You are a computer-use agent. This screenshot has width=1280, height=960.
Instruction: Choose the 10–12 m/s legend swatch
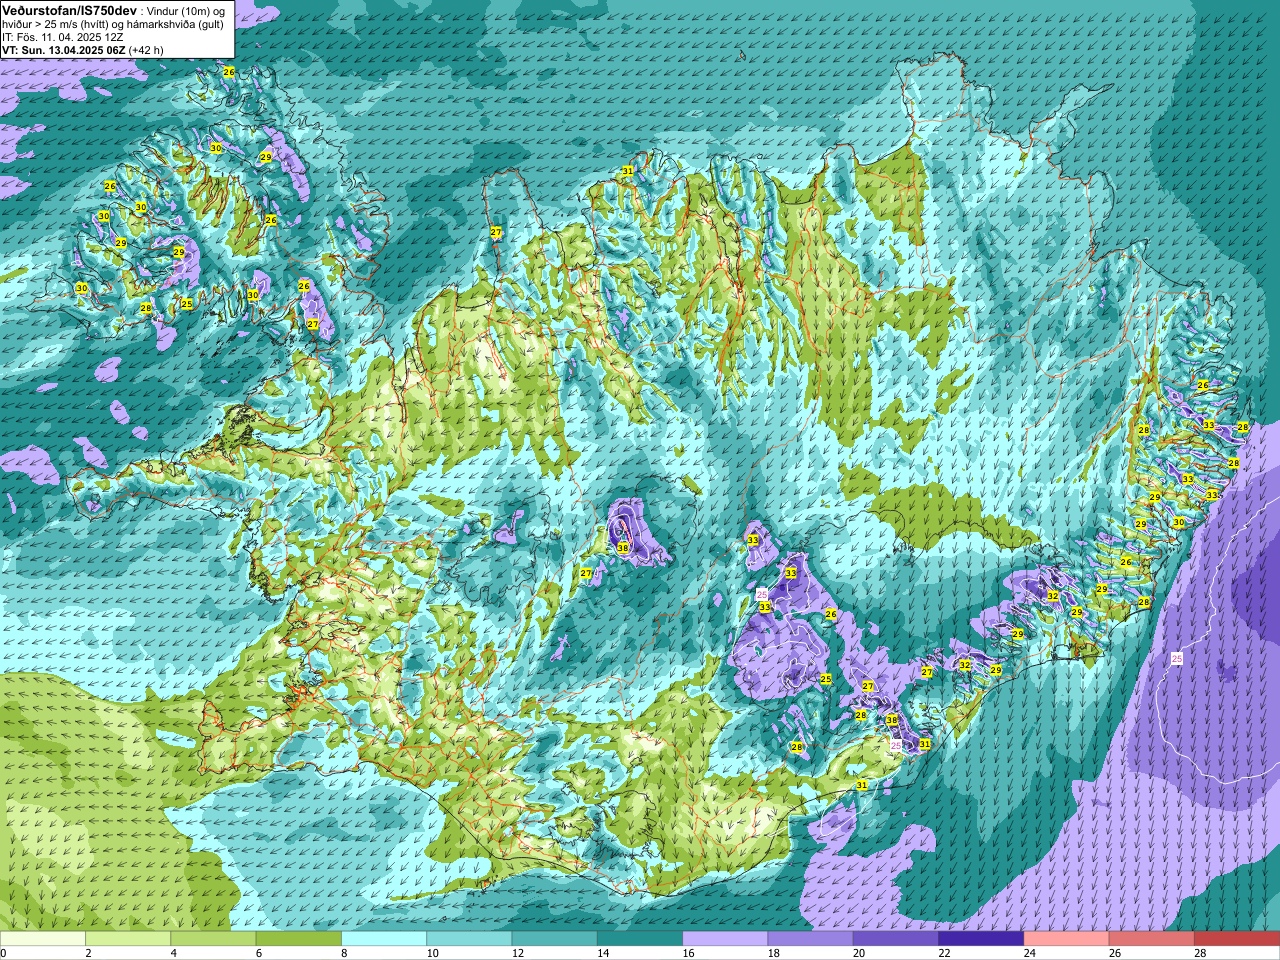click(470, 939)
